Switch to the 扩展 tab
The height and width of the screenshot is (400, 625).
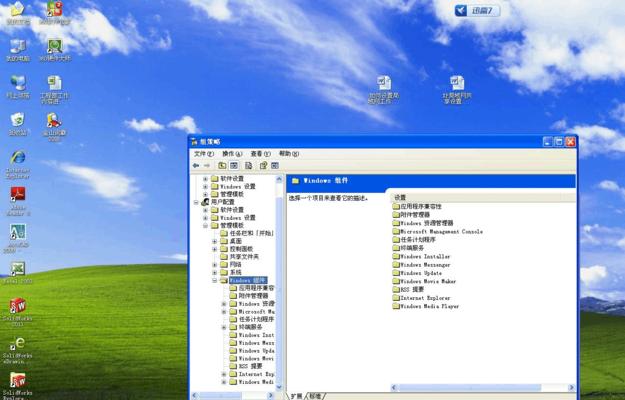(x=296, y=396)
